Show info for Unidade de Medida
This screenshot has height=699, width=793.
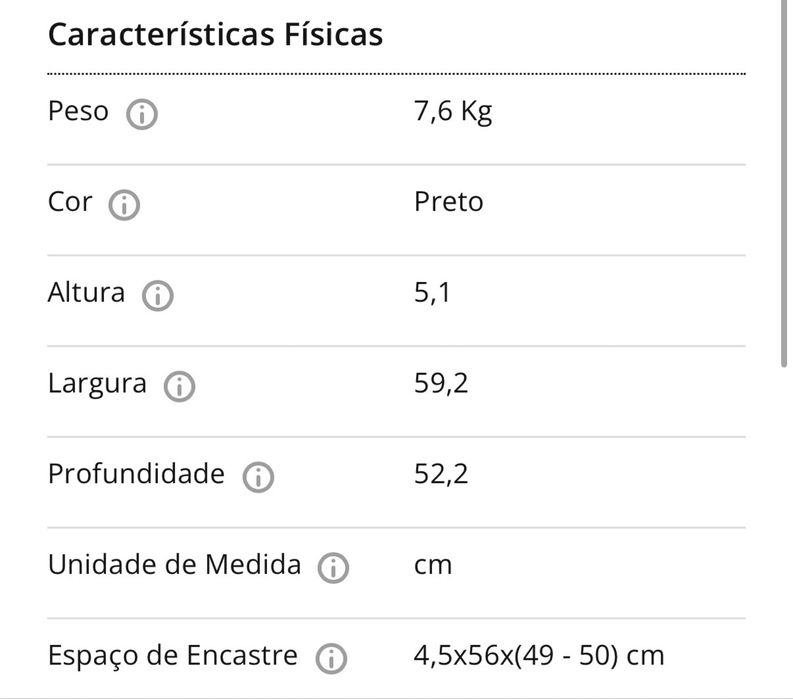[333, 568]
